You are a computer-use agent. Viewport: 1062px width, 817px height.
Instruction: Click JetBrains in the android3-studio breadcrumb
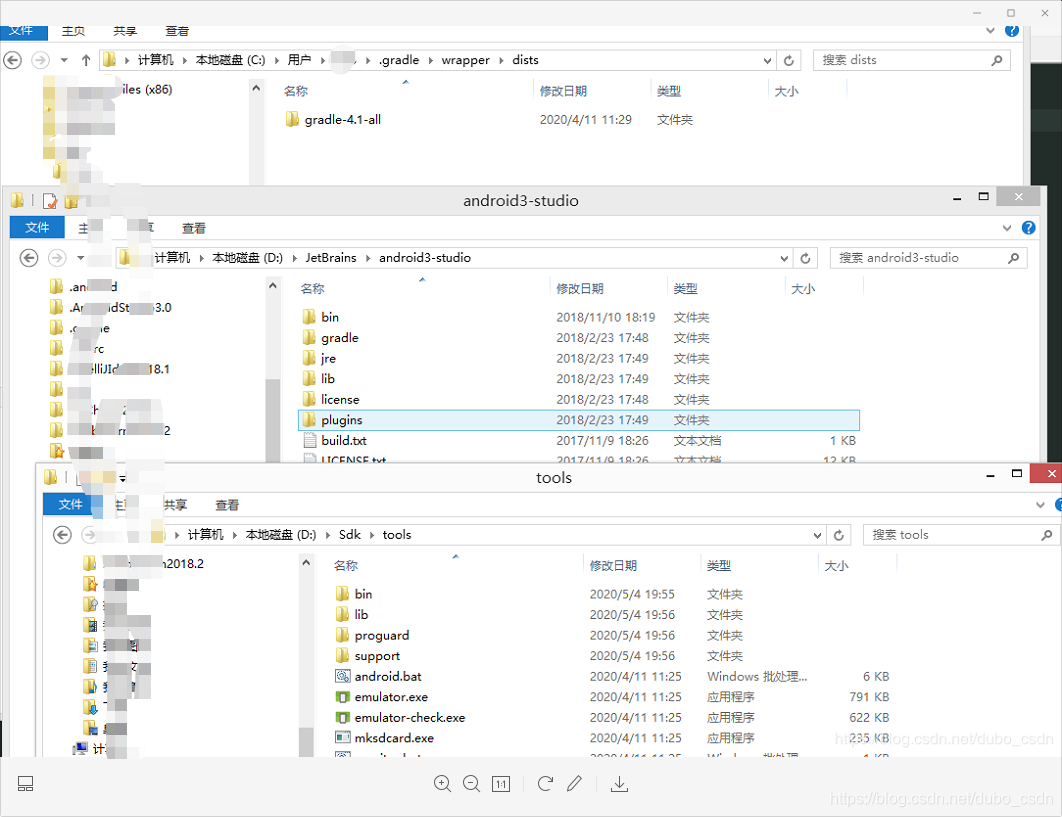(x=331, y=257)
